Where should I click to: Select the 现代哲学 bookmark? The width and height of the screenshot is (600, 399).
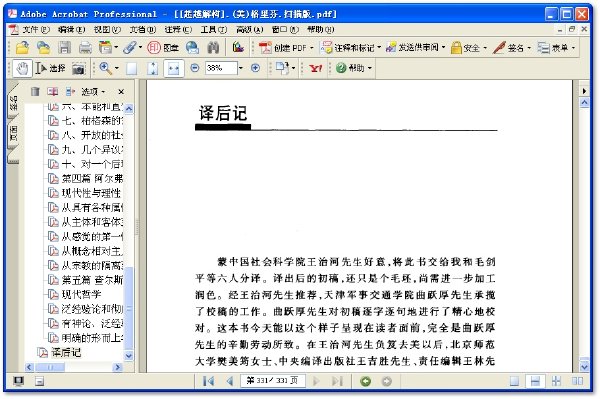pos(81,294)
